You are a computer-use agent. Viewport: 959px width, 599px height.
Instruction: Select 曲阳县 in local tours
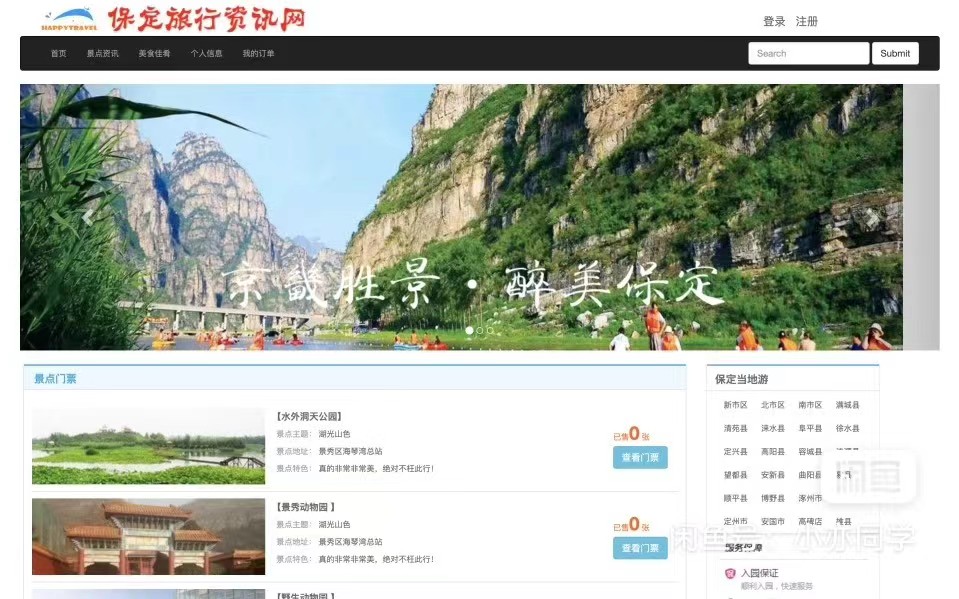coord(810,475)
